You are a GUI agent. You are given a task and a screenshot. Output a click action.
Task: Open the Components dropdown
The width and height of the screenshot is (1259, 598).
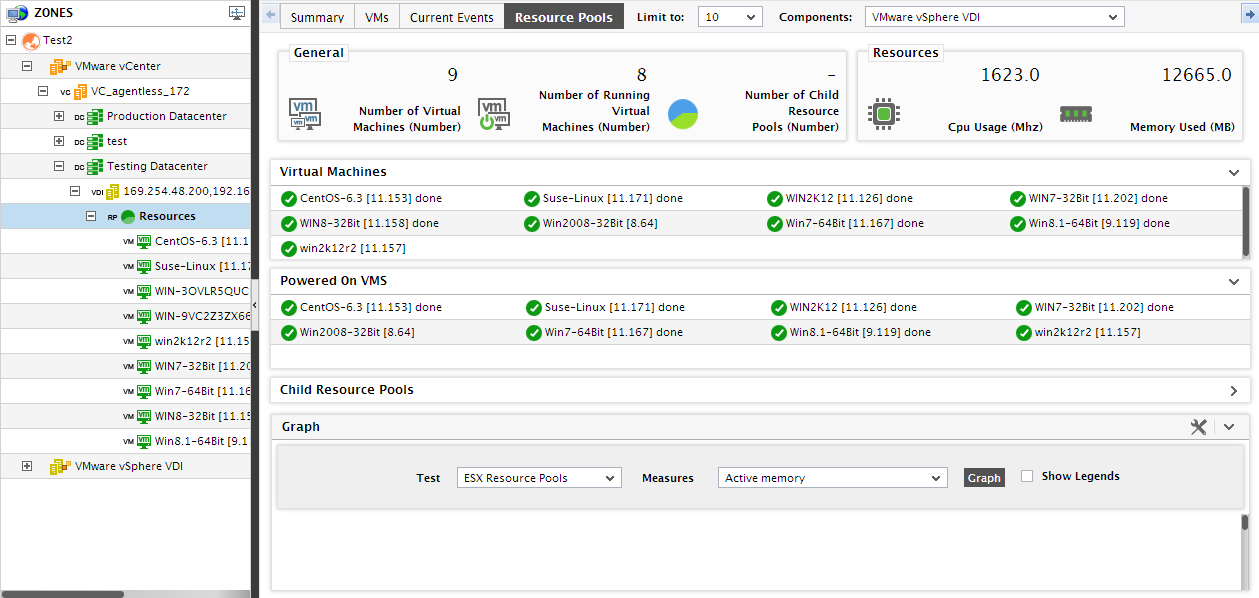(994, 17)
